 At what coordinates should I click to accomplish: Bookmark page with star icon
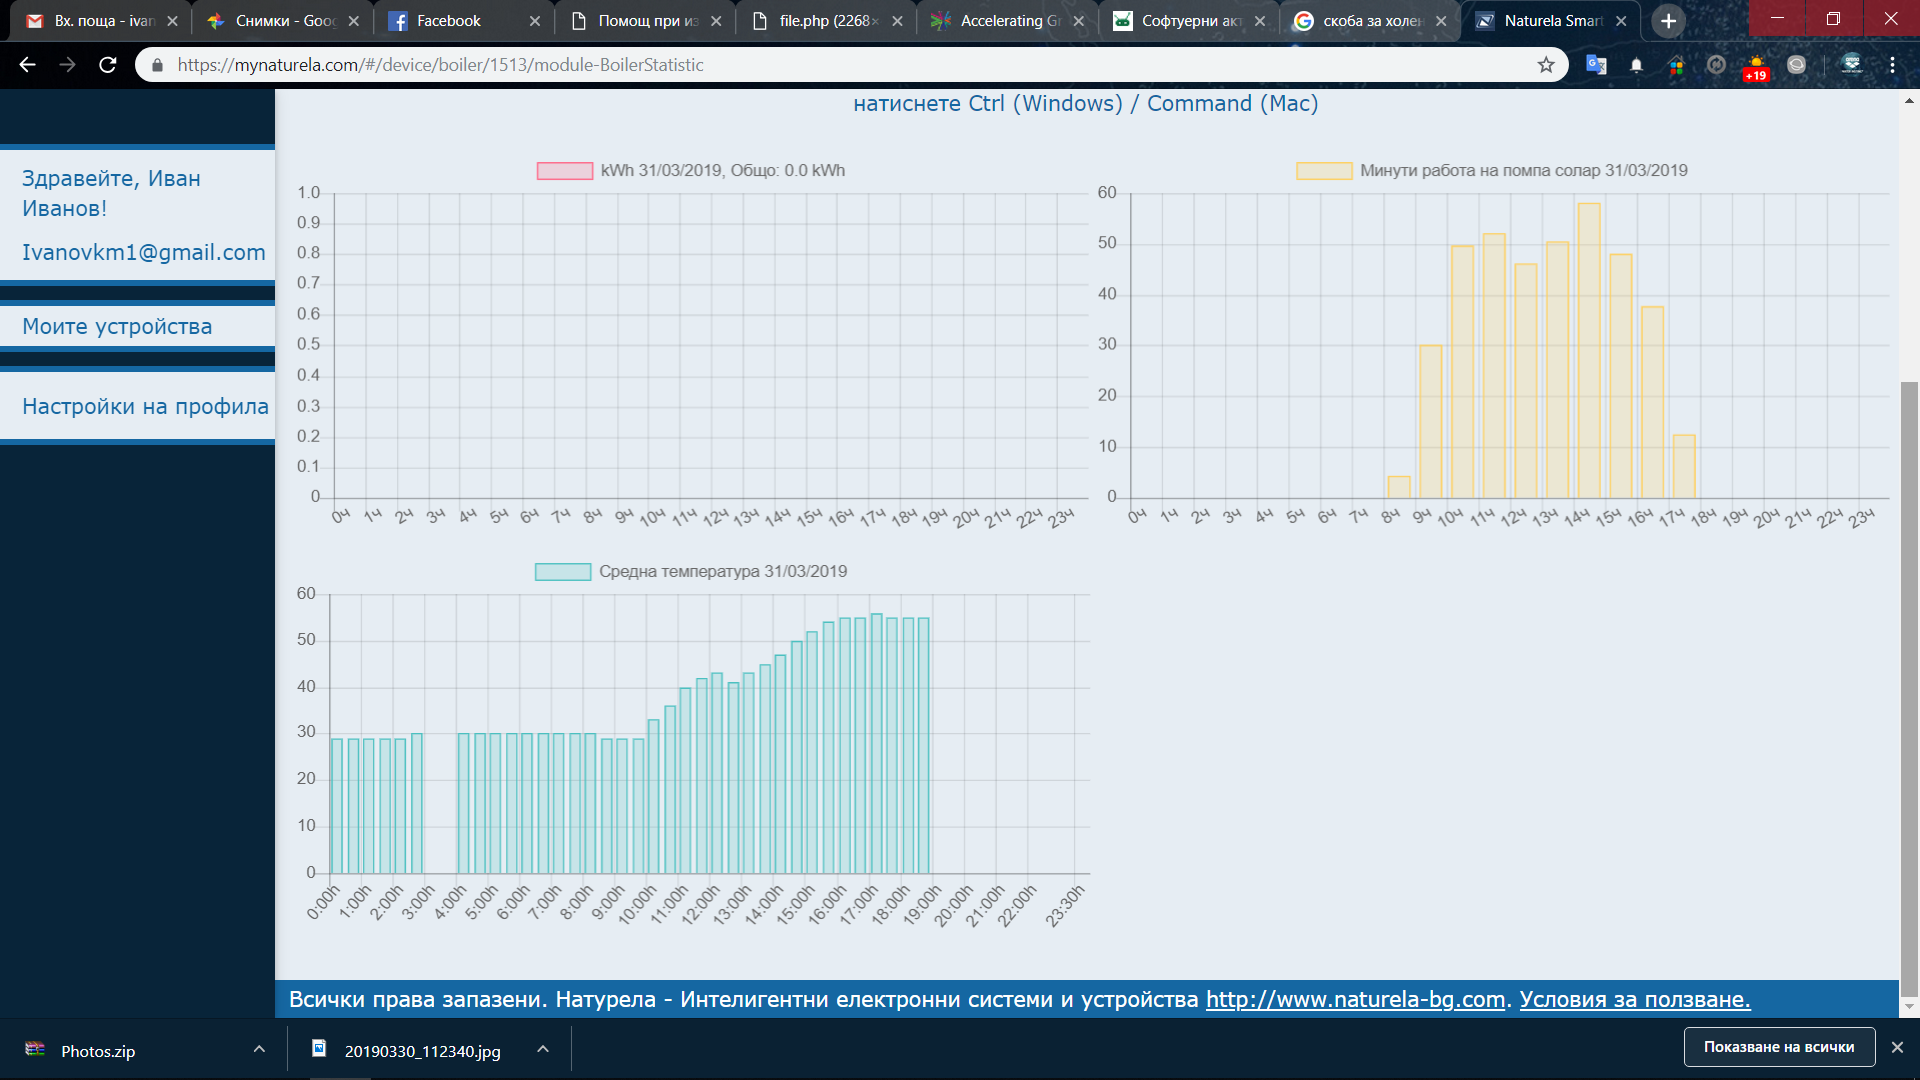point(1546,65)
